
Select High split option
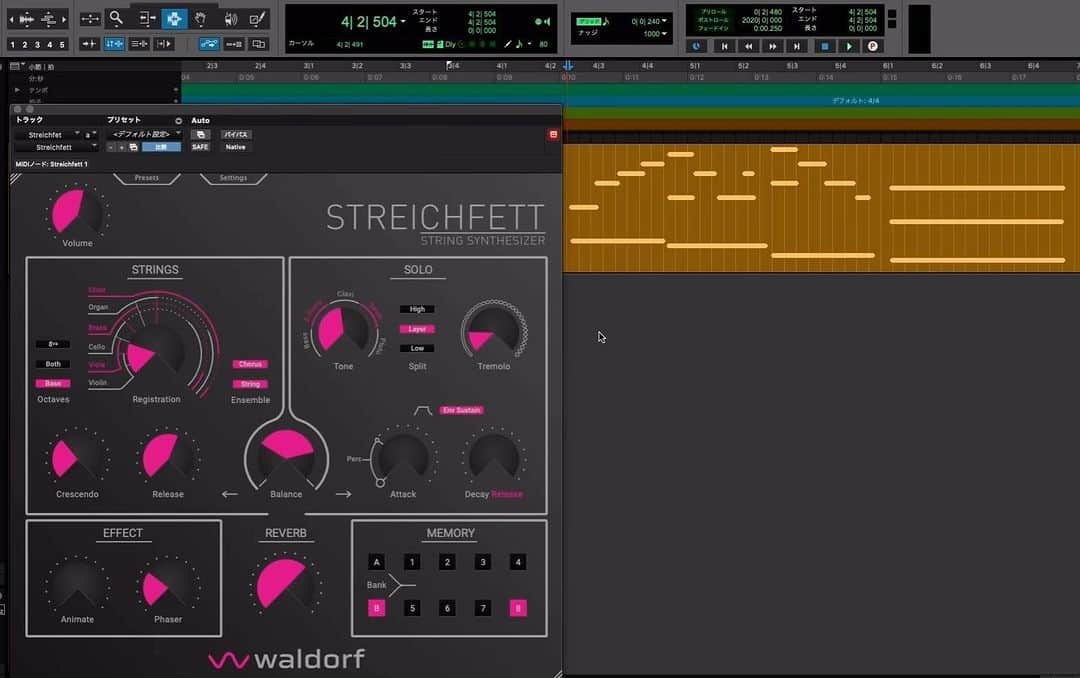tap(417, 309)
